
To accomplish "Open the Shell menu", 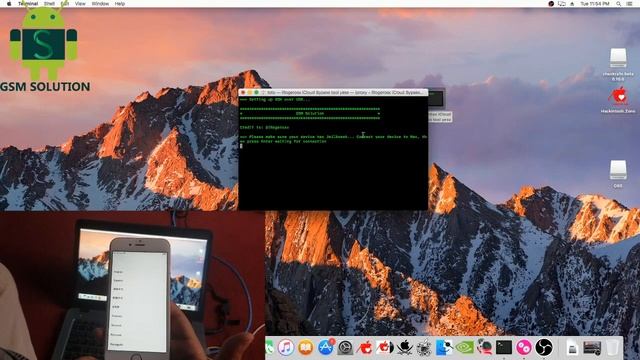I will coord(49,4).
